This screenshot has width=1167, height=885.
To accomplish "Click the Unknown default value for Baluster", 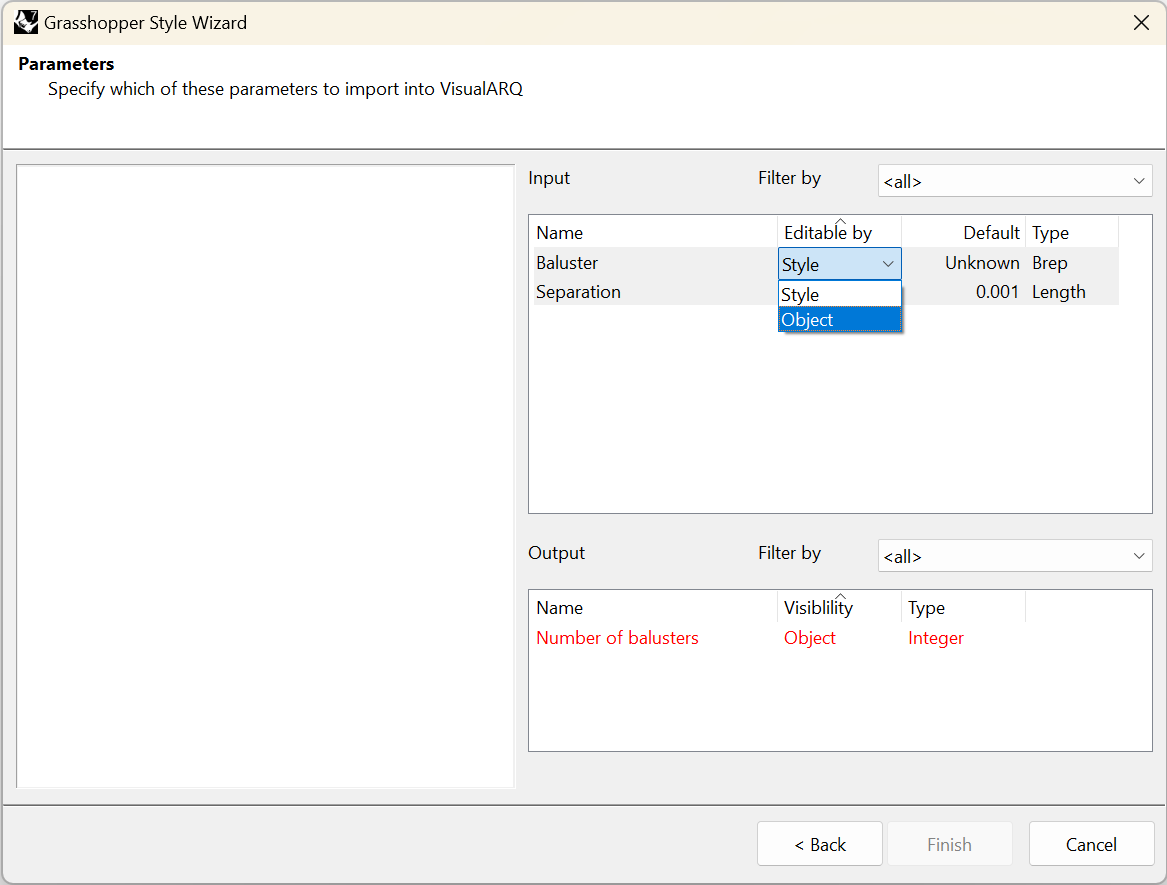I will (982, 263).
